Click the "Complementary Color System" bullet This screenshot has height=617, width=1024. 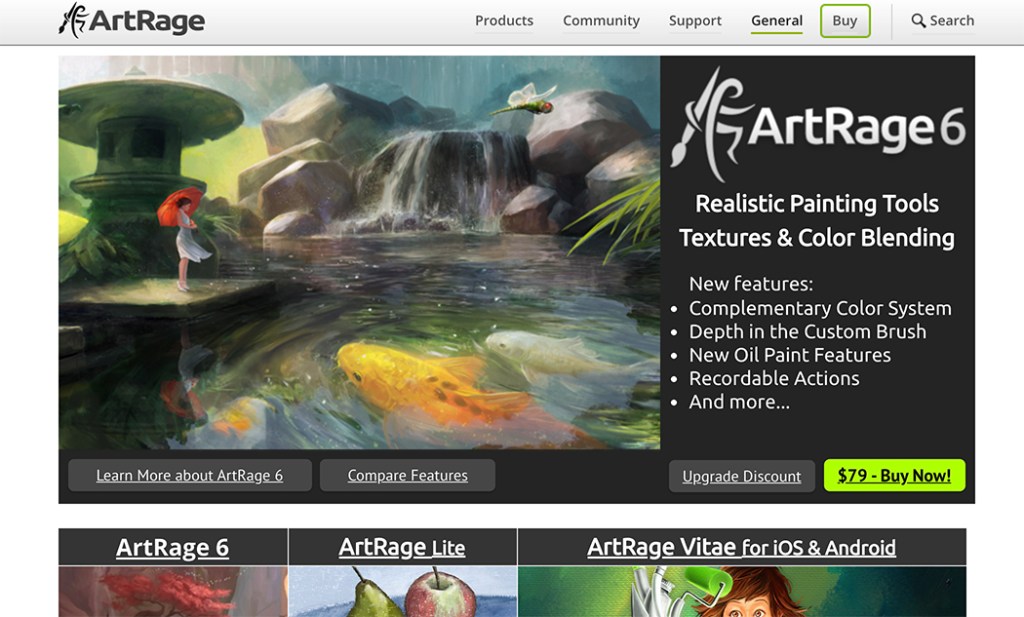[x=820, y=308]
